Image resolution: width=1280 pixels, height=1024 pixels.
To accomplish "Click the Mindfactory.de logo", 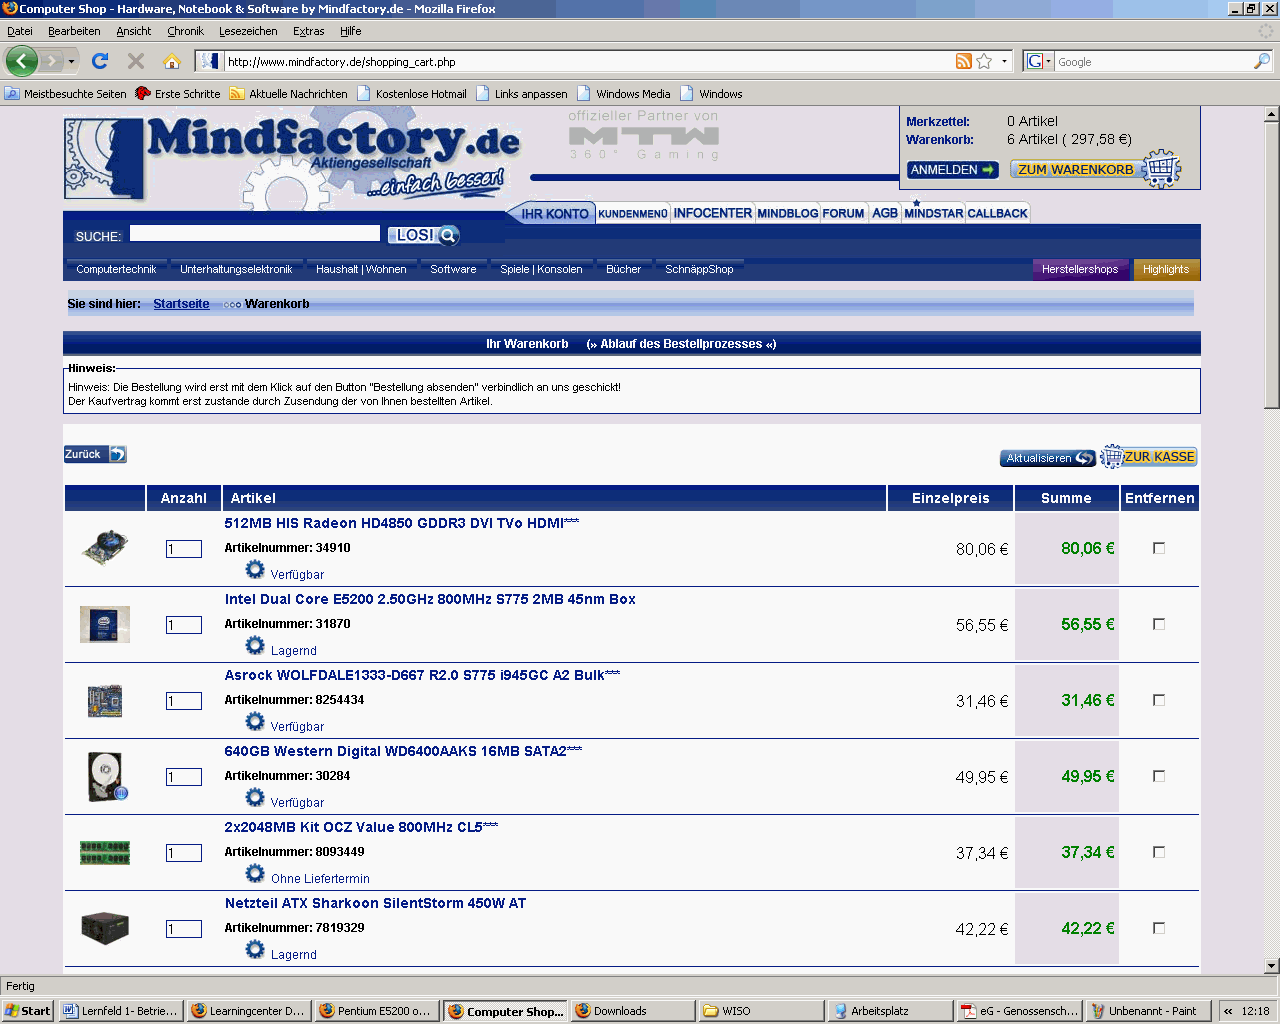I will (x=292, y=160).
